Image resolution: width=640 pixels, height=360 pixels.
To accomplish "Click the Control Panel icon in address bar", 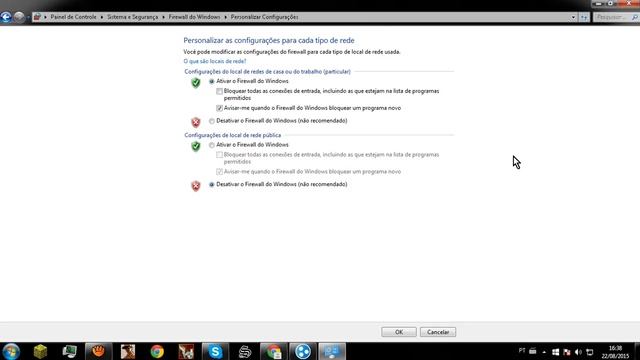I will (x=37, y=17).
